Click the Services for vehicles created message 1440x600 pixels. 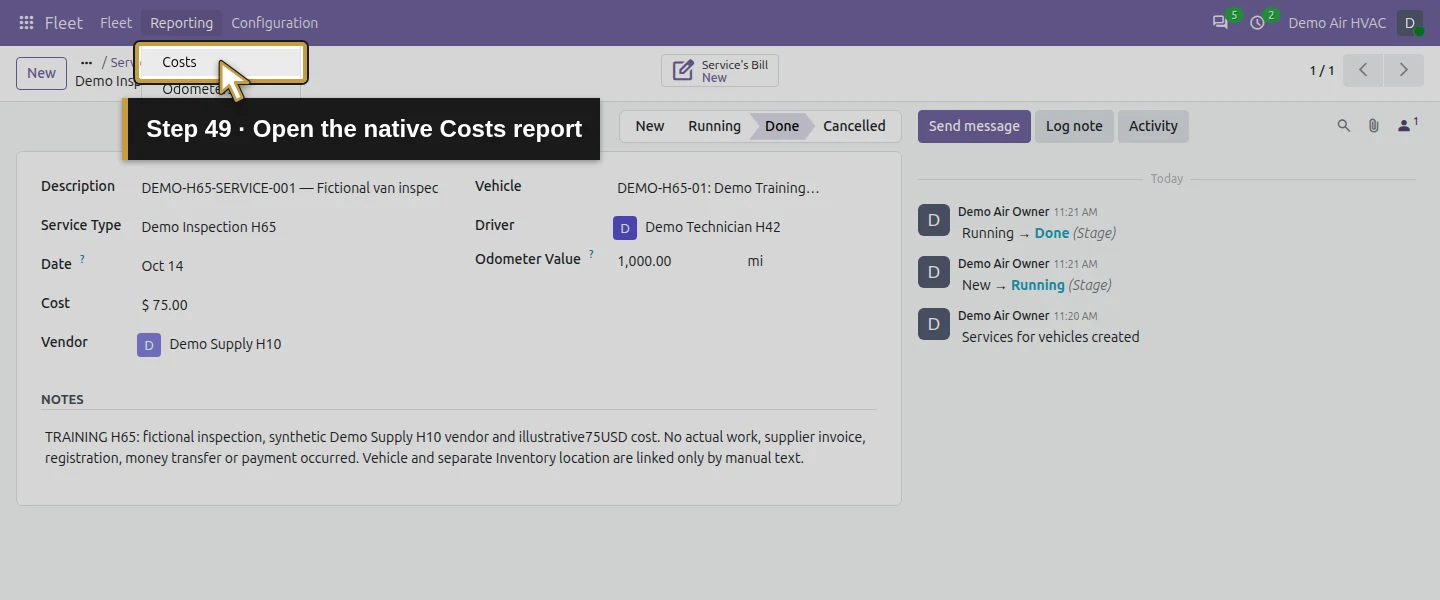(x=1051, y=337)
